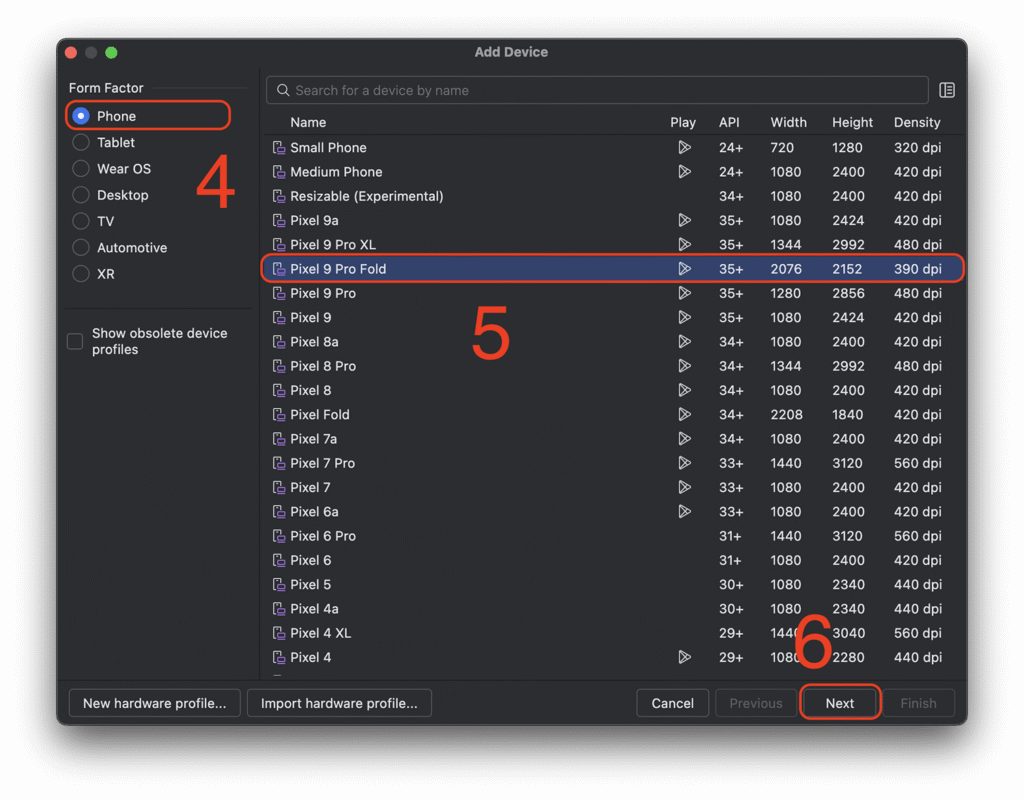This screenshot has height=800, width=1024.
Task: Select the Wear OS form factor
Action: tap(81, 169)
